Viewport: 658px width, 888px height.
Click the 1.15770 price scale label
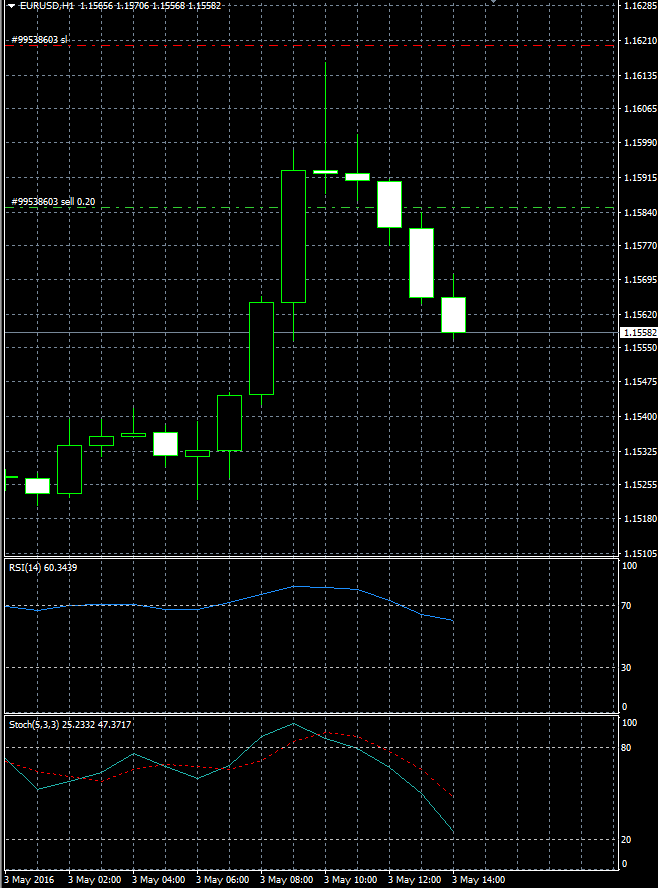click(x=640, y=246)
